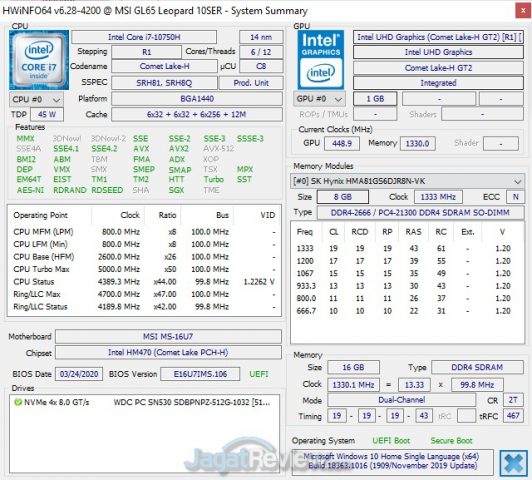This screenshot has height=480, width=532.
Task: Click the C8 µCU field
Action: [261, 66]
